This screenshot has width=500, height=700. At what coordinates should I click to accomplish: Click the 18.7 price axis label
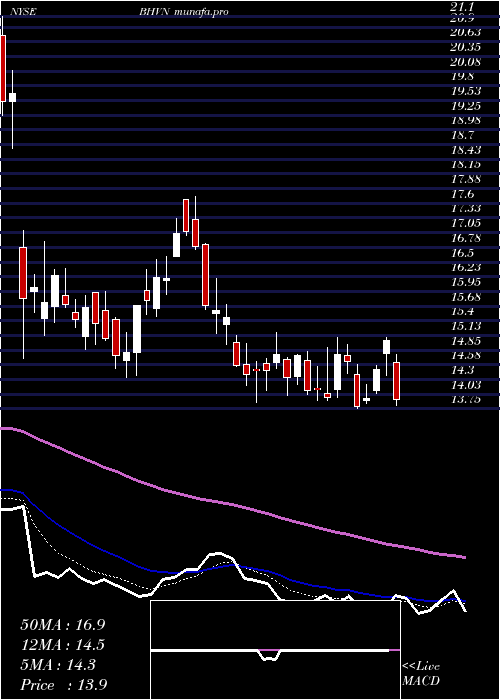(463, 135)
